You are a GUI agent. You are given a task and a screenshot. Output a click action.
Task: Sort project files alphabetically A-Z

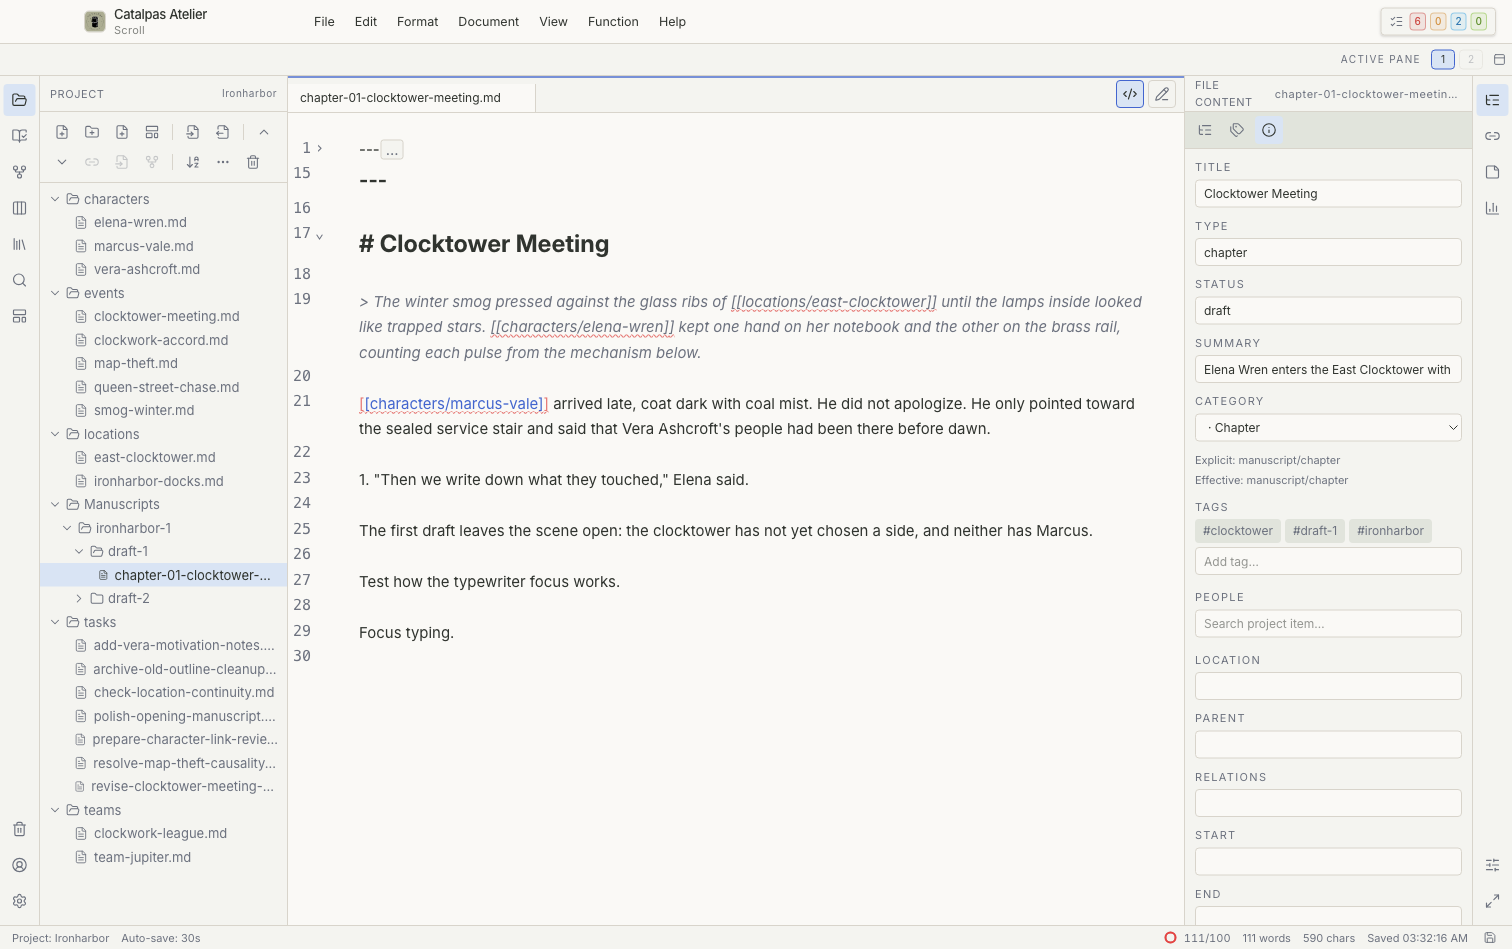point(193,162)
